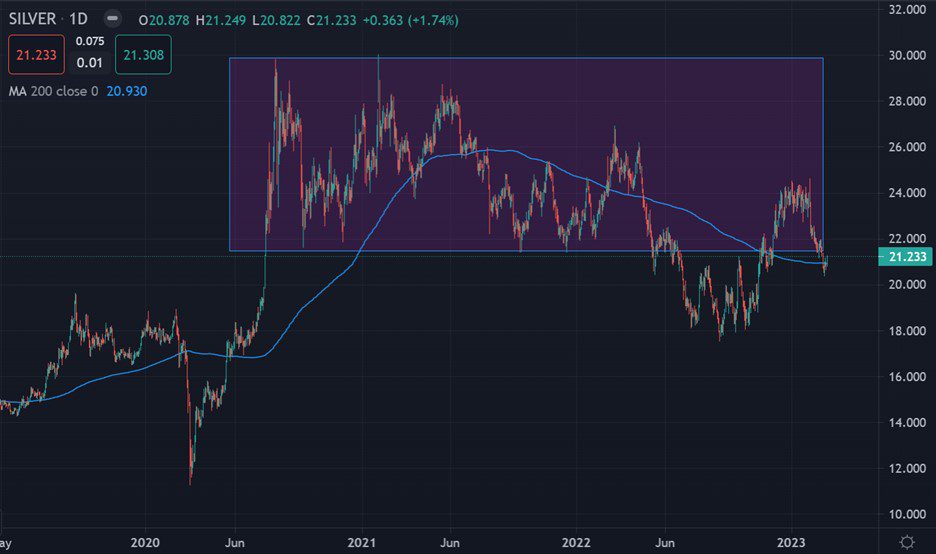Image resolution: width=936 pixels, height=554 pixels.
Task: Click the 0.075 spread value
Action: (90, 41)
